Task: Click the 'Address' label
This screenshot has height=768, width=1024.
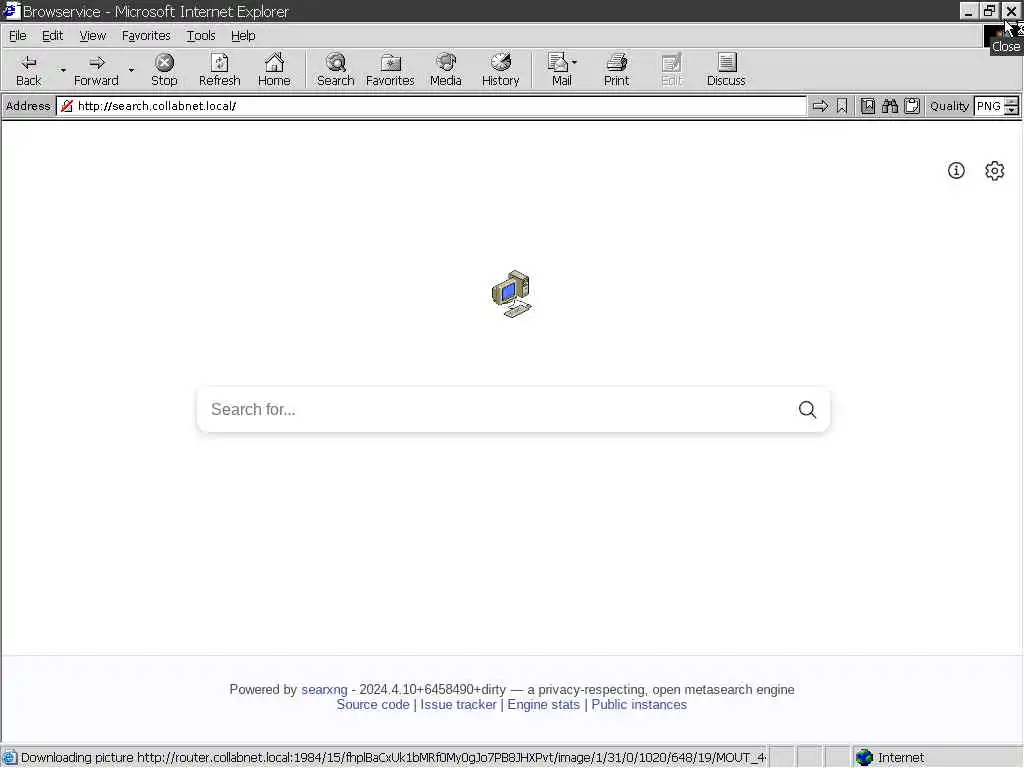Action: coord(28,106)
